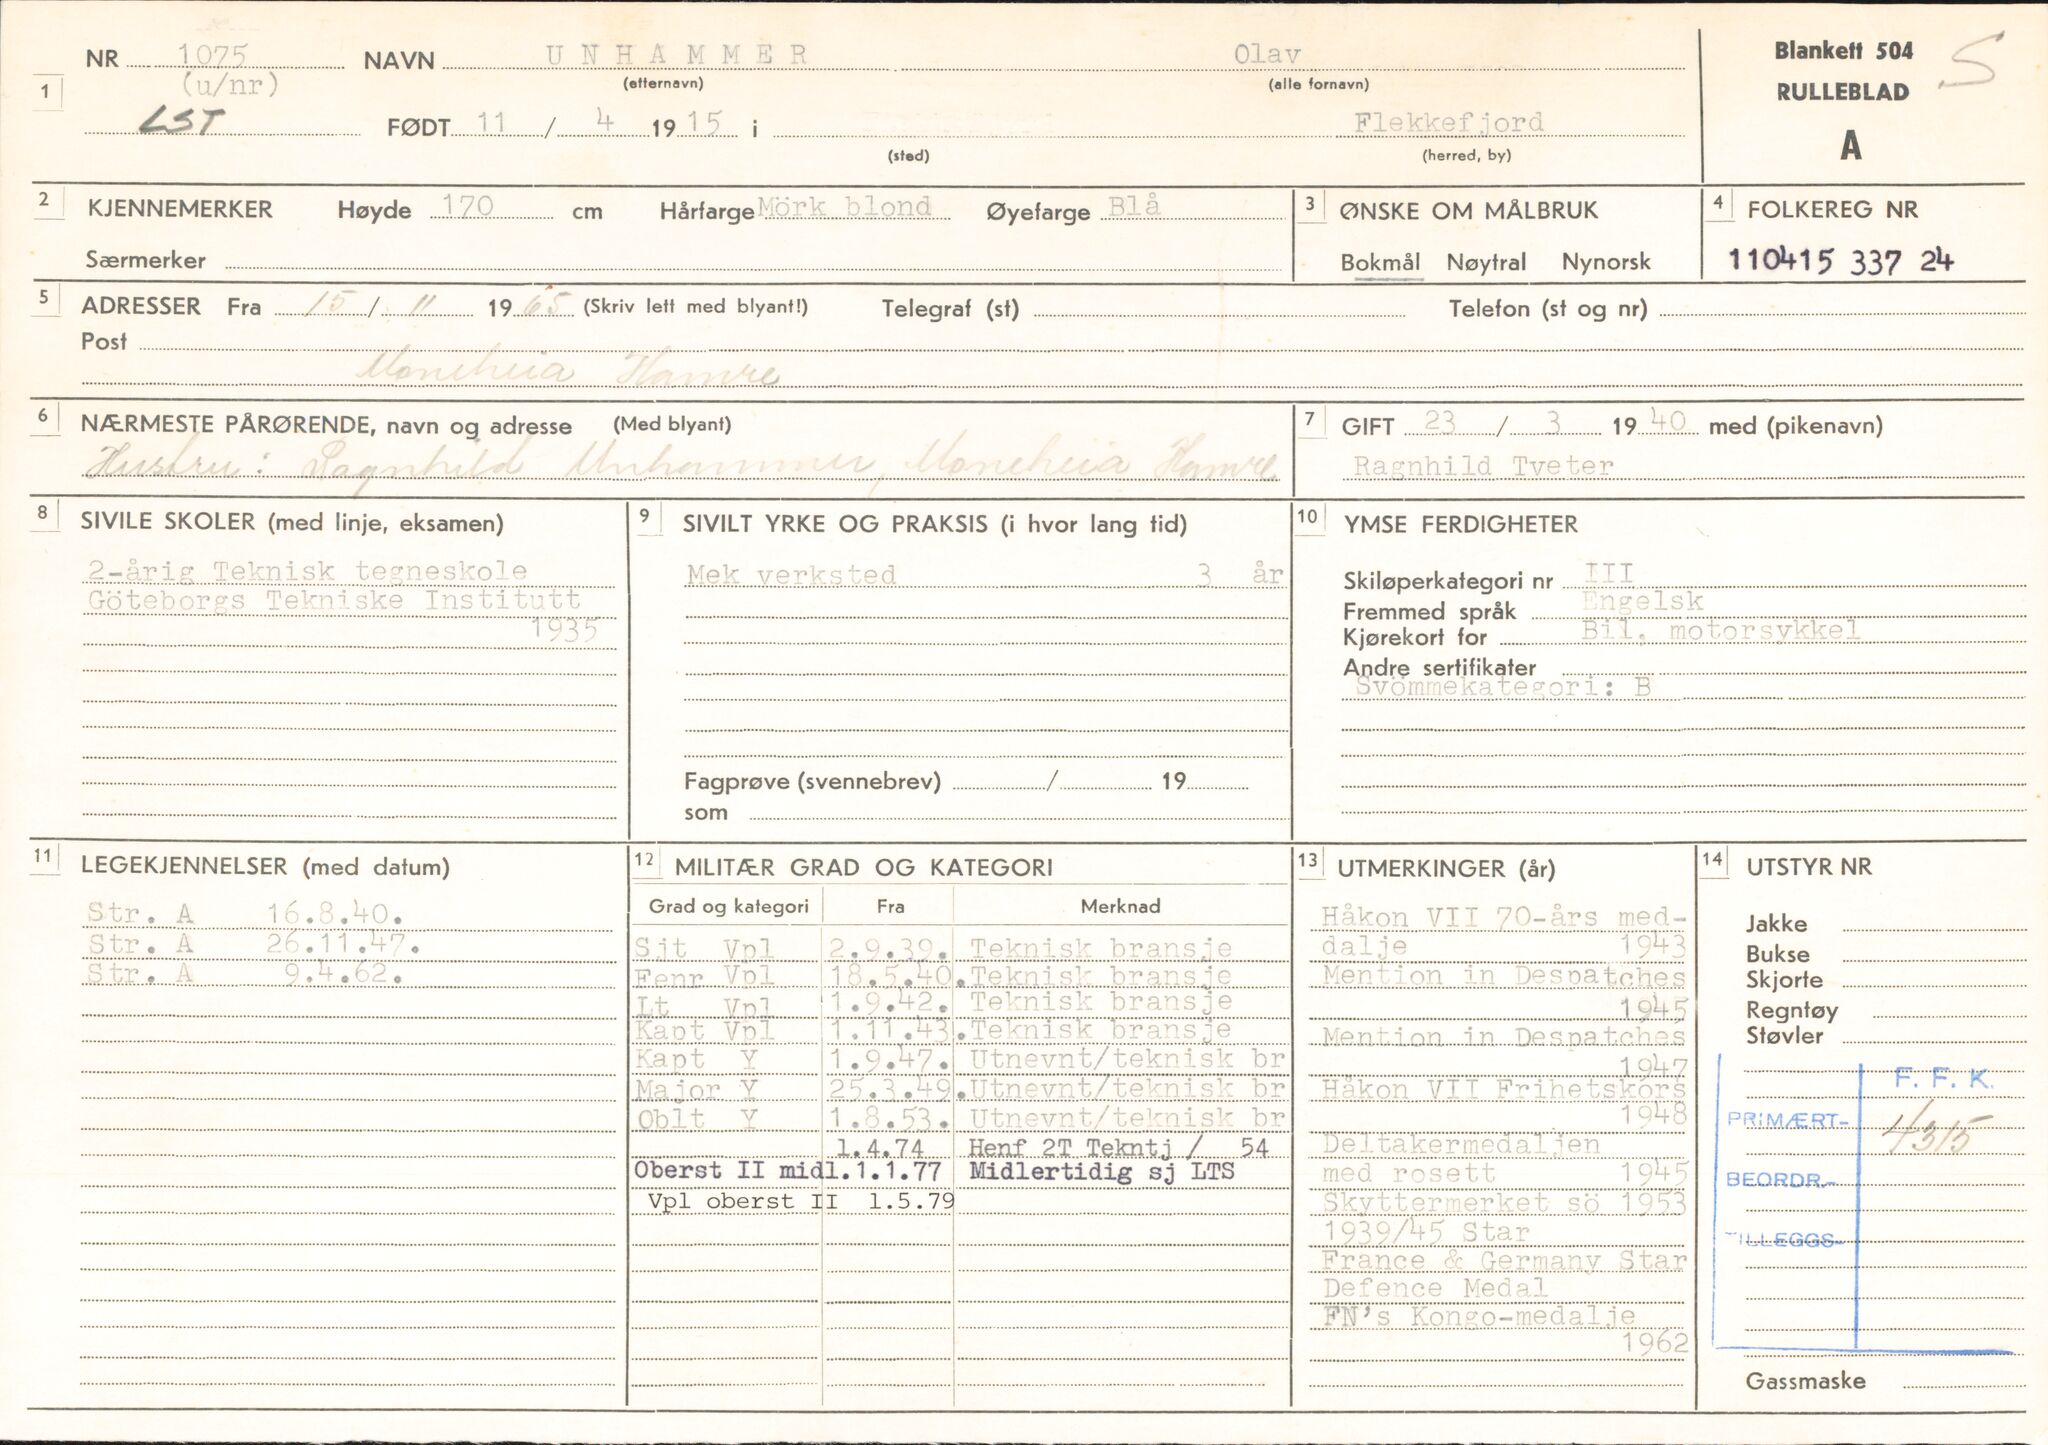
Task: Select the FN's Kongo-medalje entry
Action: (1504, 1329)
